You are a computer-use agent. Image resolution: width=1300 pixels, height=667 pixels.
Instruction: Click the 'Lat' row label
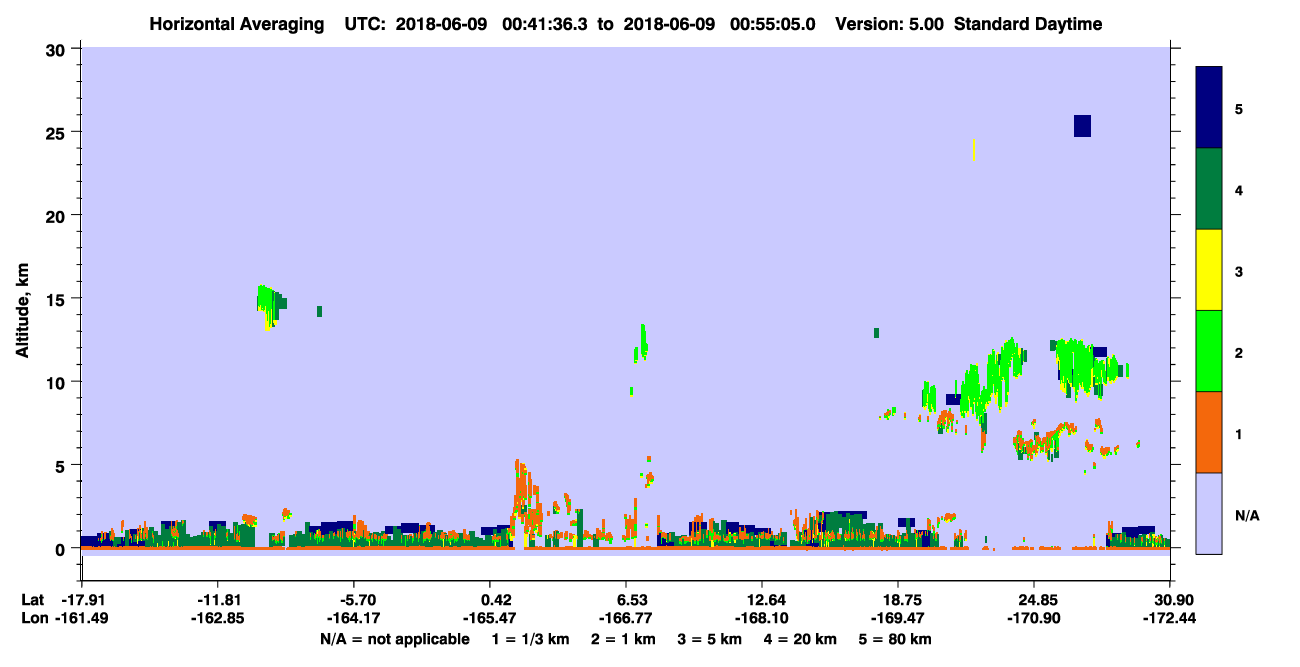32,600
